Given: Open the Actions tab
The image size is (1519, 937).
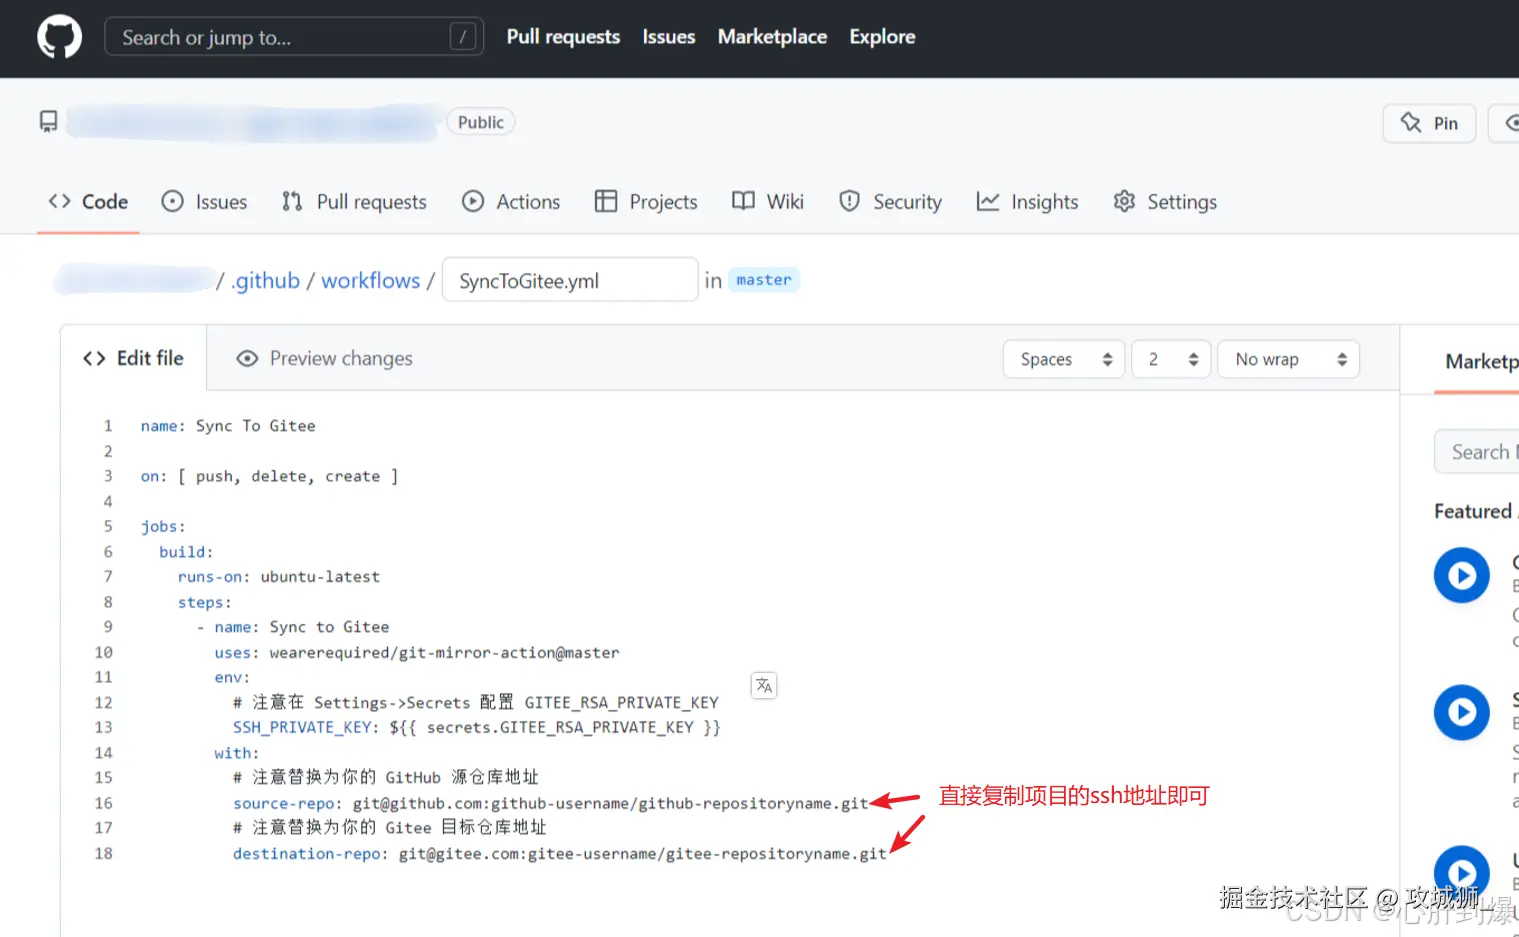Looking at the screenshot, I should click(511, 202).
